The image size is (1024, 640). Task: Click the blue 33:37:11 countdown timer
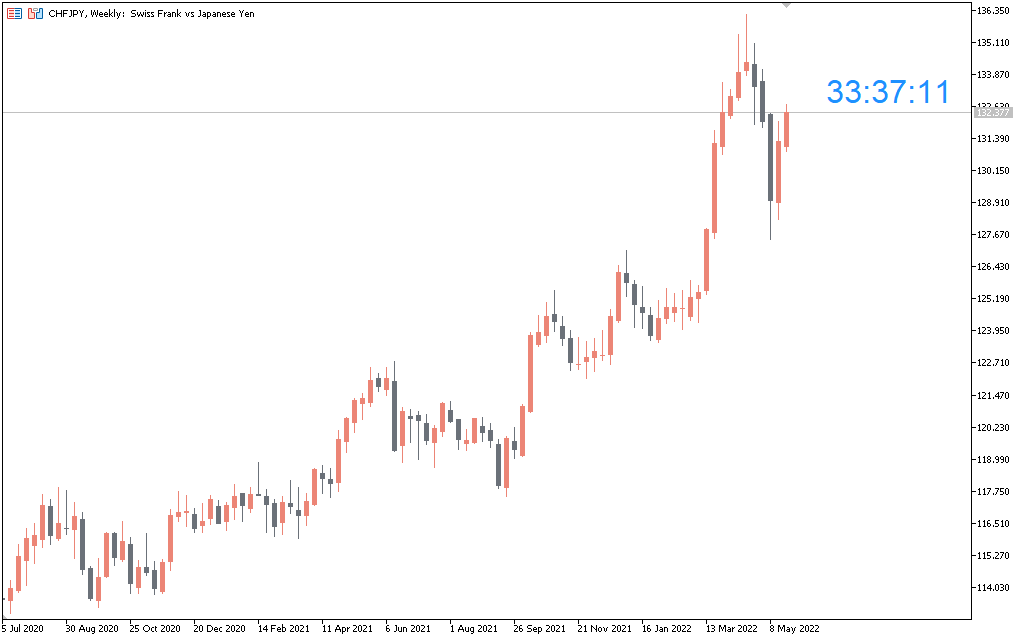point(887,92)
